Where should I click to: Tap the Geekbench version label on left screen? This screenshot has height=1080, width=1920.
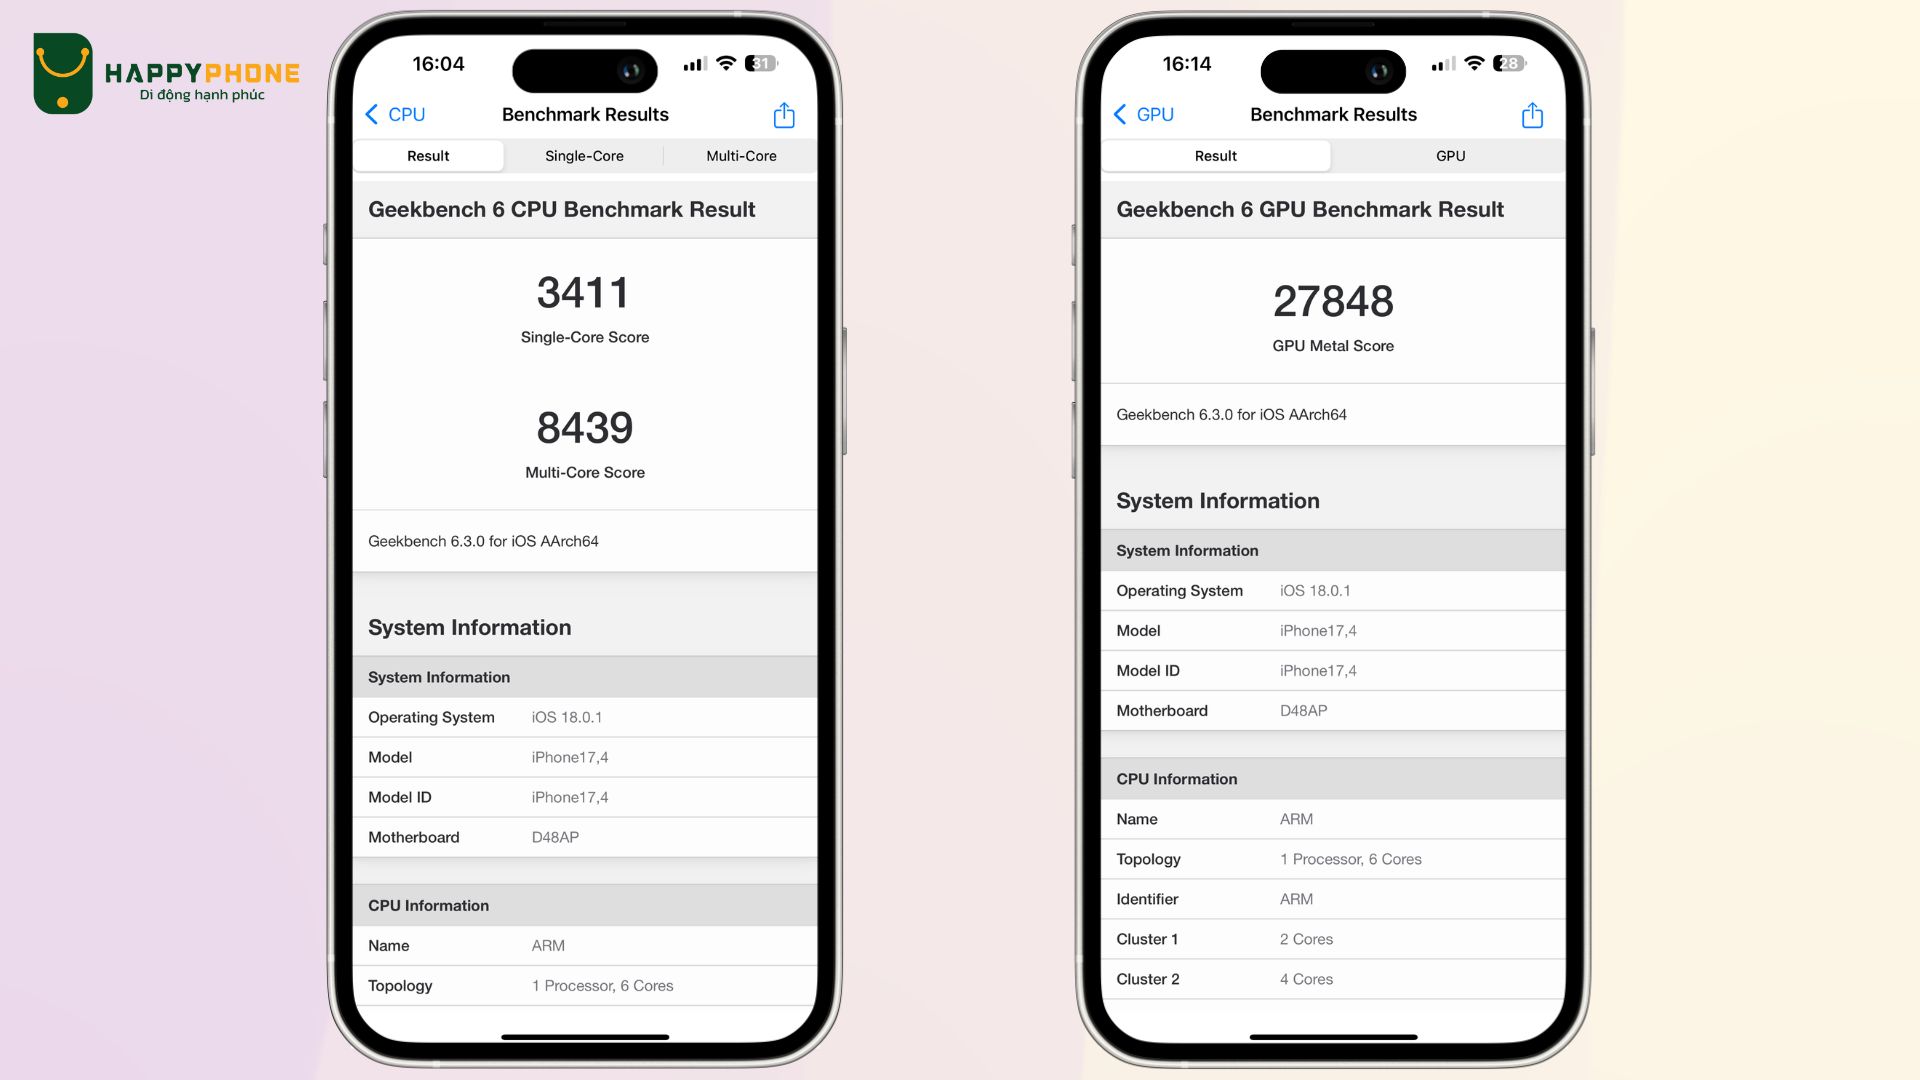tap(484, 541)
